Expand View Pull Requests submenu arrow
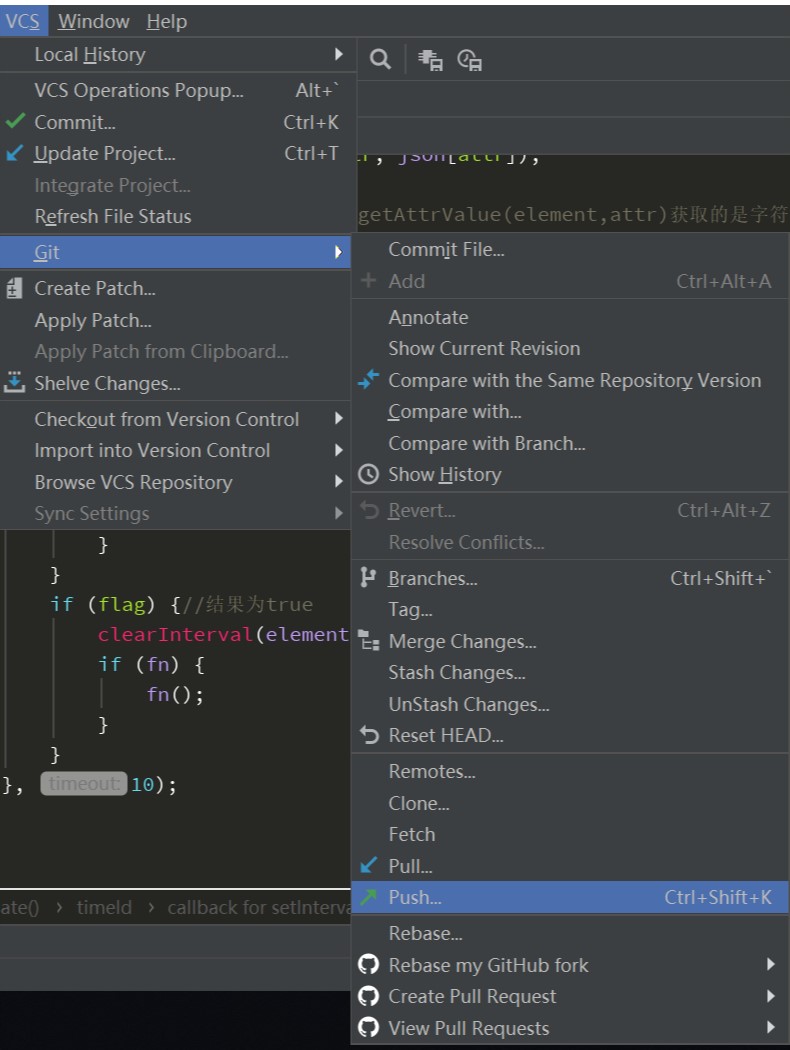The height and width of the screenshot is (1050, 790). [x=771, y=1027]
